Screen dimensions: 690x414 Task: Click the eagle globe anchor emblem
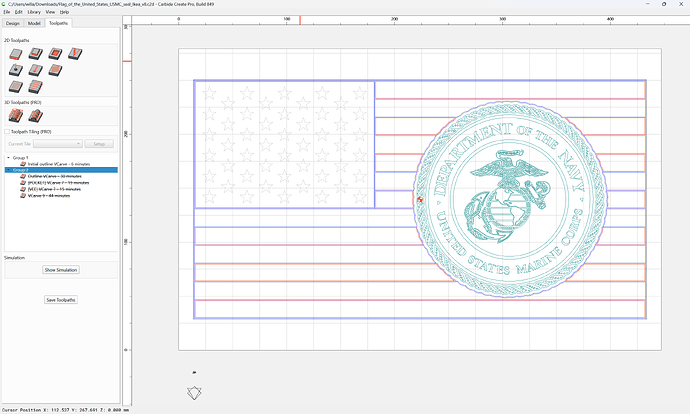coord(507,196)
